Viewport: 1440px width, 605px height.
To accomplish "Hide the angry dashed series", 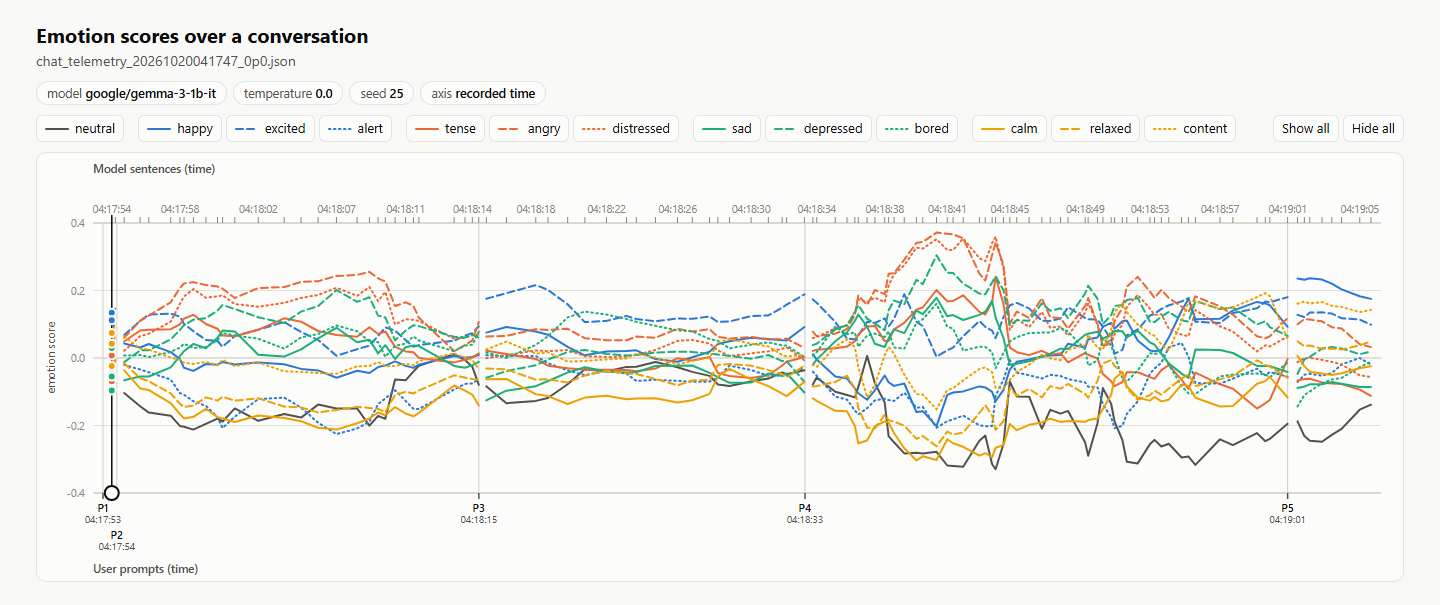I will point(529,128).
